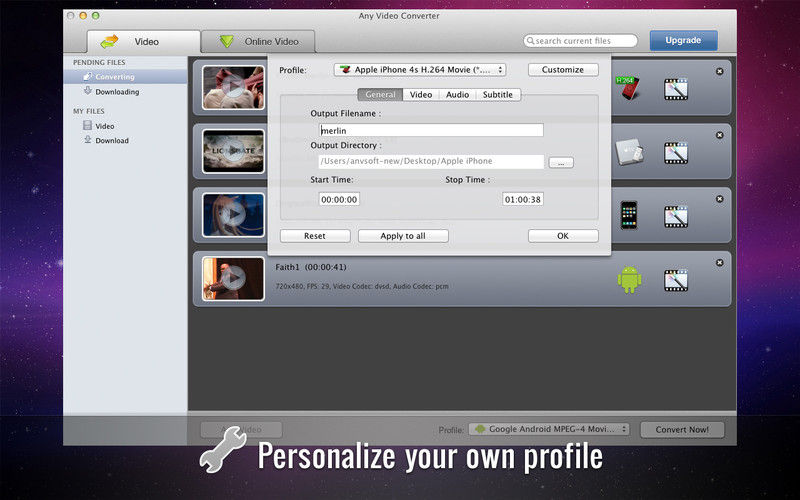Click the Stop Time field
800x500 pixels.
(522, 199)
